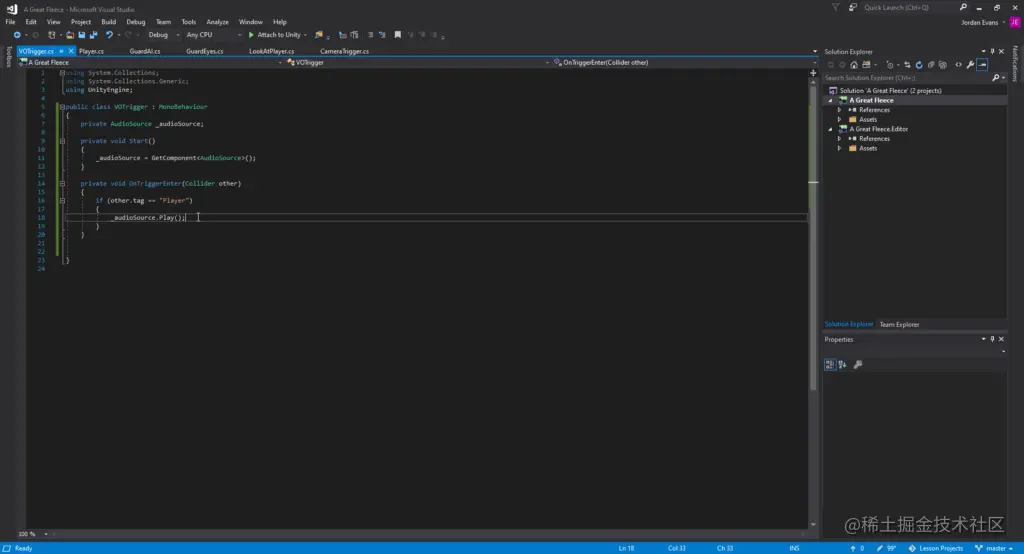Switch to the GuardAI.cs tab
Screen dimensions: 1024x554
click(145, 51)
